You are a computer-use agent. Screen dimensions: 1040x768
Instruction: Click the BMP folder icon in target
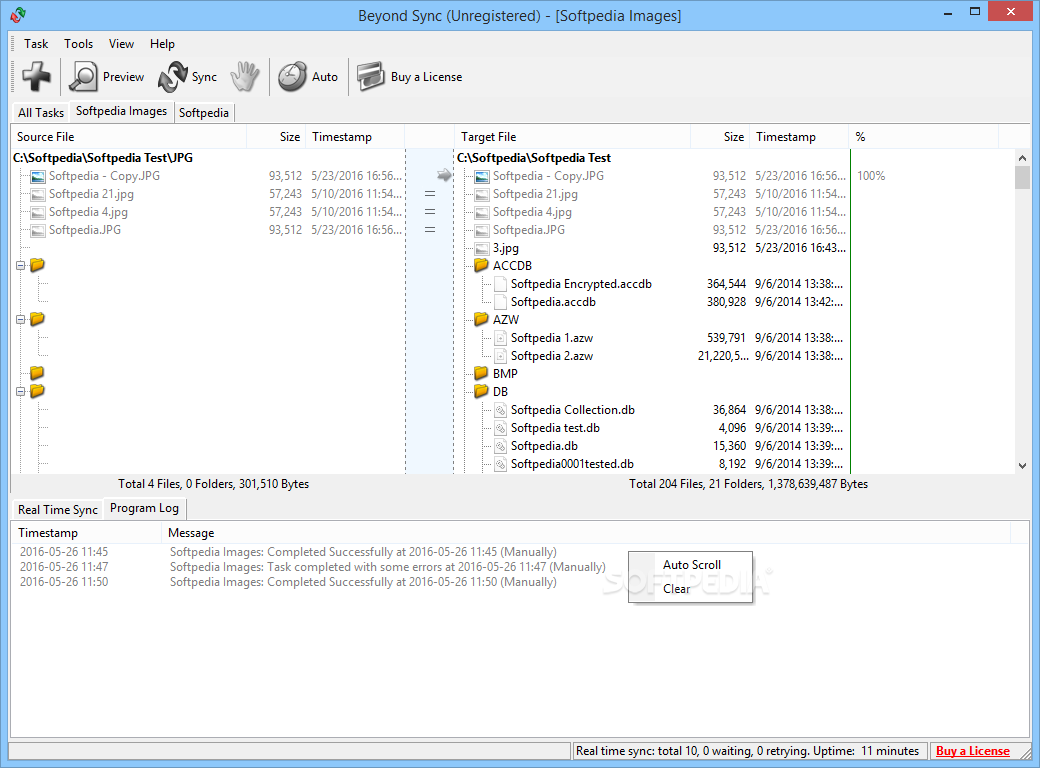pyautogui.click(x=482, y=373)
